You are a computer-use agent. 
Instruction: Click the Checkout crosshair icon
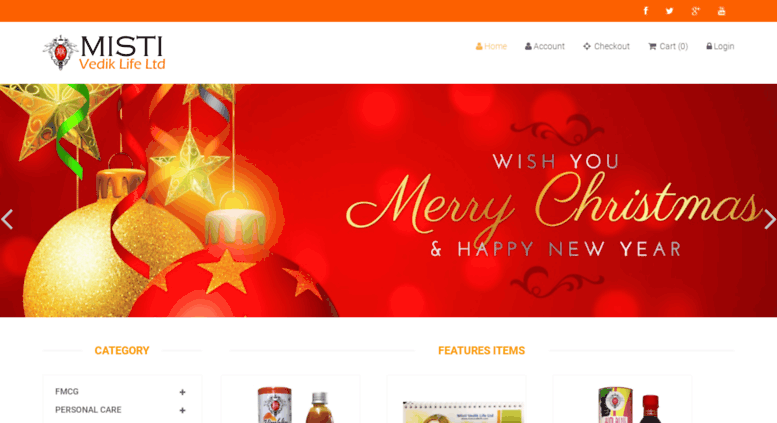pos(587,46)
